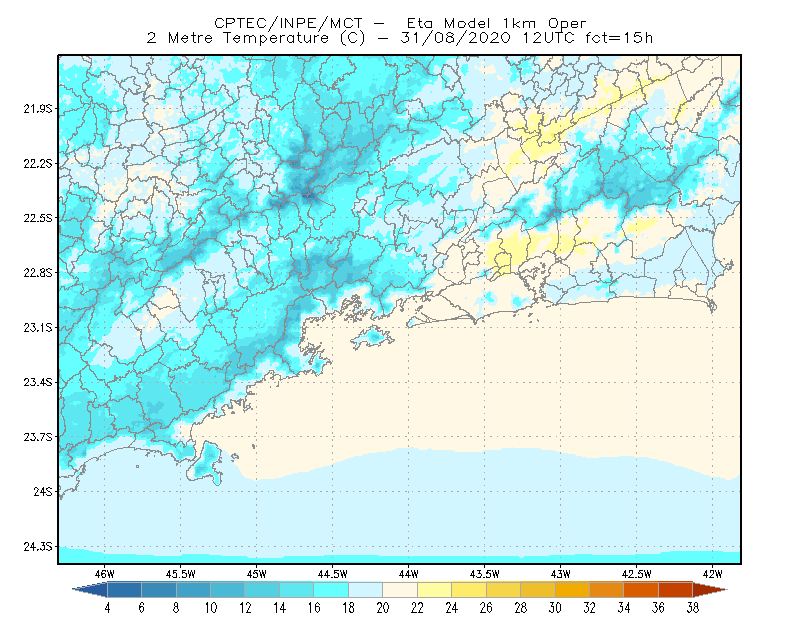Screen dimensions: 800x618
Task: Click the right dark red colorbar arrow
Action: click(x=710, y=590)
